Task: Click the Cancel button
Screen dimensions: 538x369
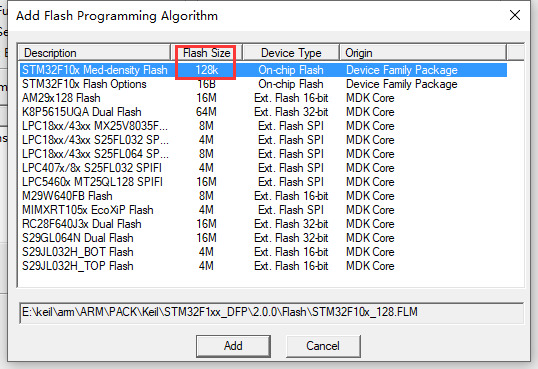Action: tap(323, 346)
